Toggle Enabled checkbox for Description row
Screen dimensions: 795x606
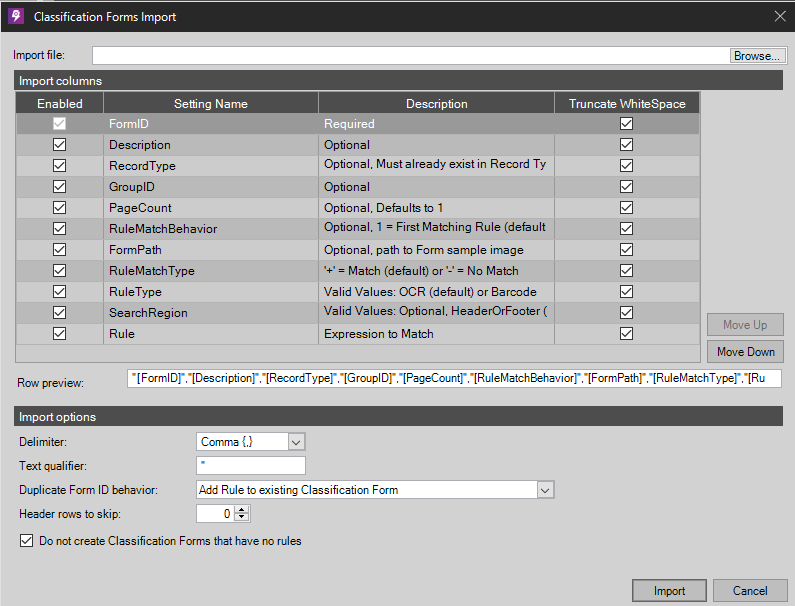tap(59, 145)
